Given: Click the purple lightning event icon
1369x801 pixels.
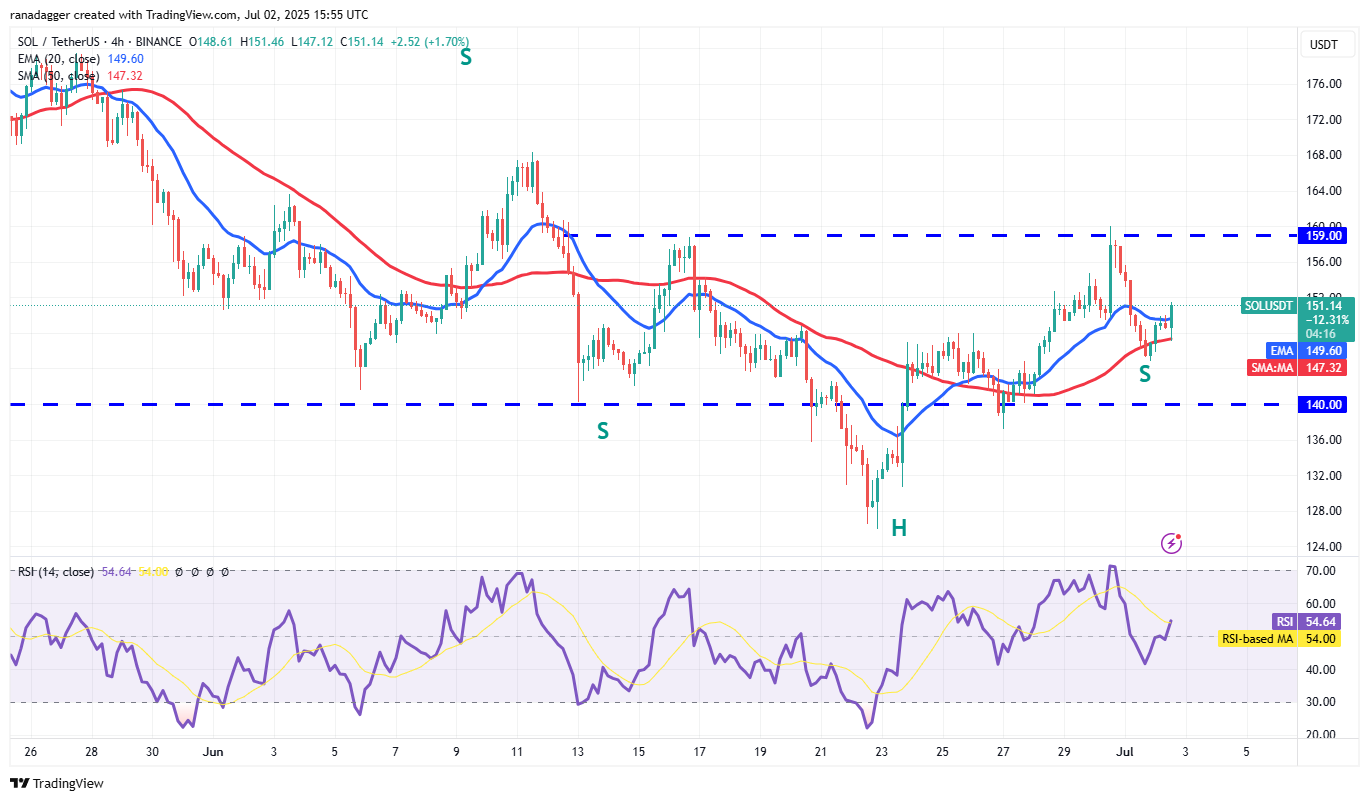Looking at the screenshot, I should [1171, 543].
